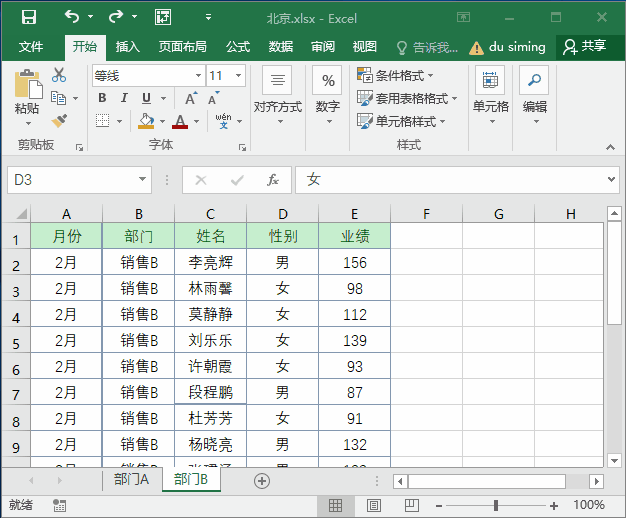
Task: Add a new sheet with the plus icon
Action: pos(262,481)
